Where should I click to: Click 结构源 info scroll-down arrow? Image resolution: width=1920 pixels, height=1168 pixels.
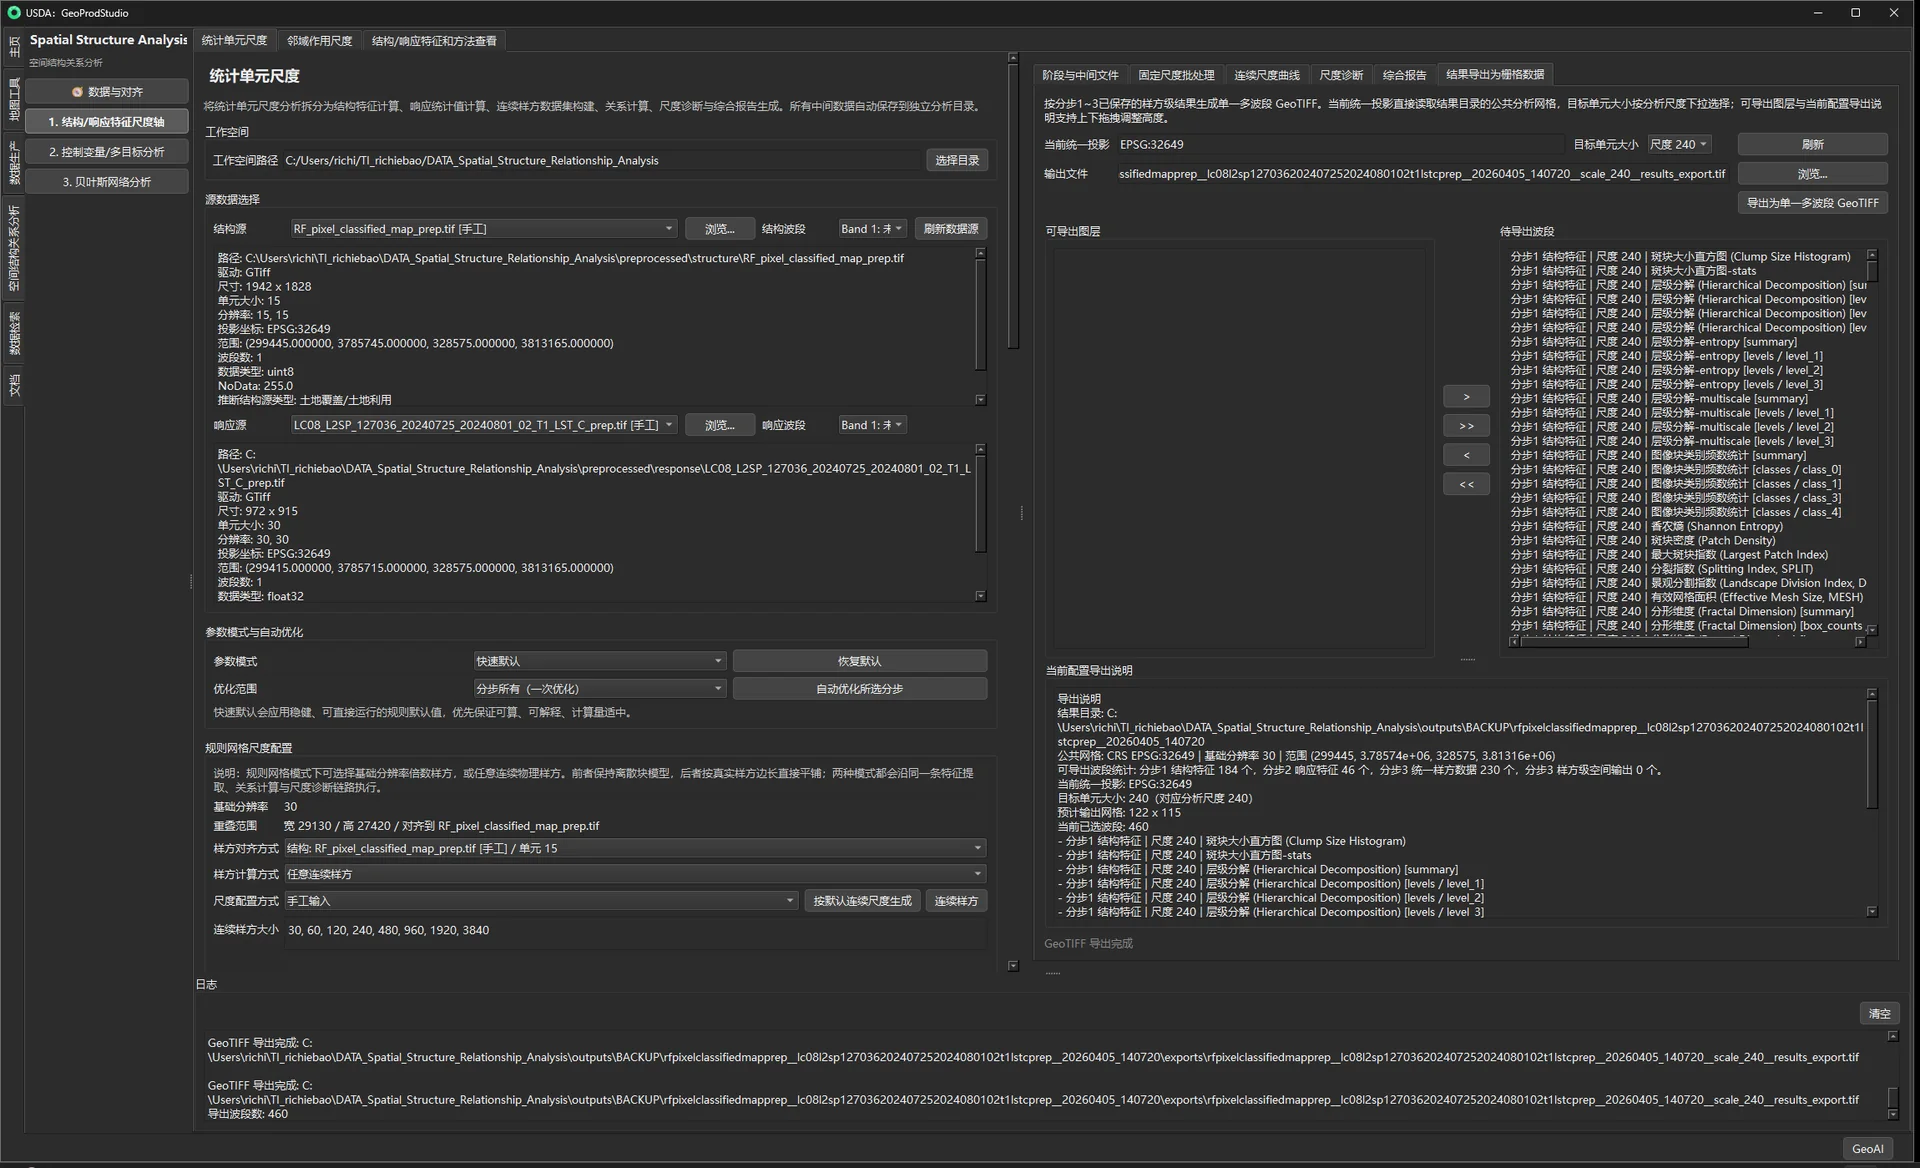(980, 400)
